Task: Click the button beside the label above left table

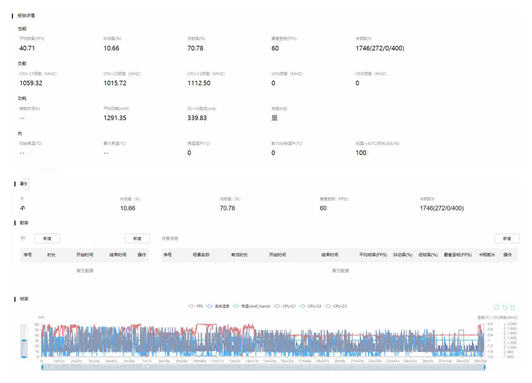Action: pyautogui.click(x=47, y=238)
